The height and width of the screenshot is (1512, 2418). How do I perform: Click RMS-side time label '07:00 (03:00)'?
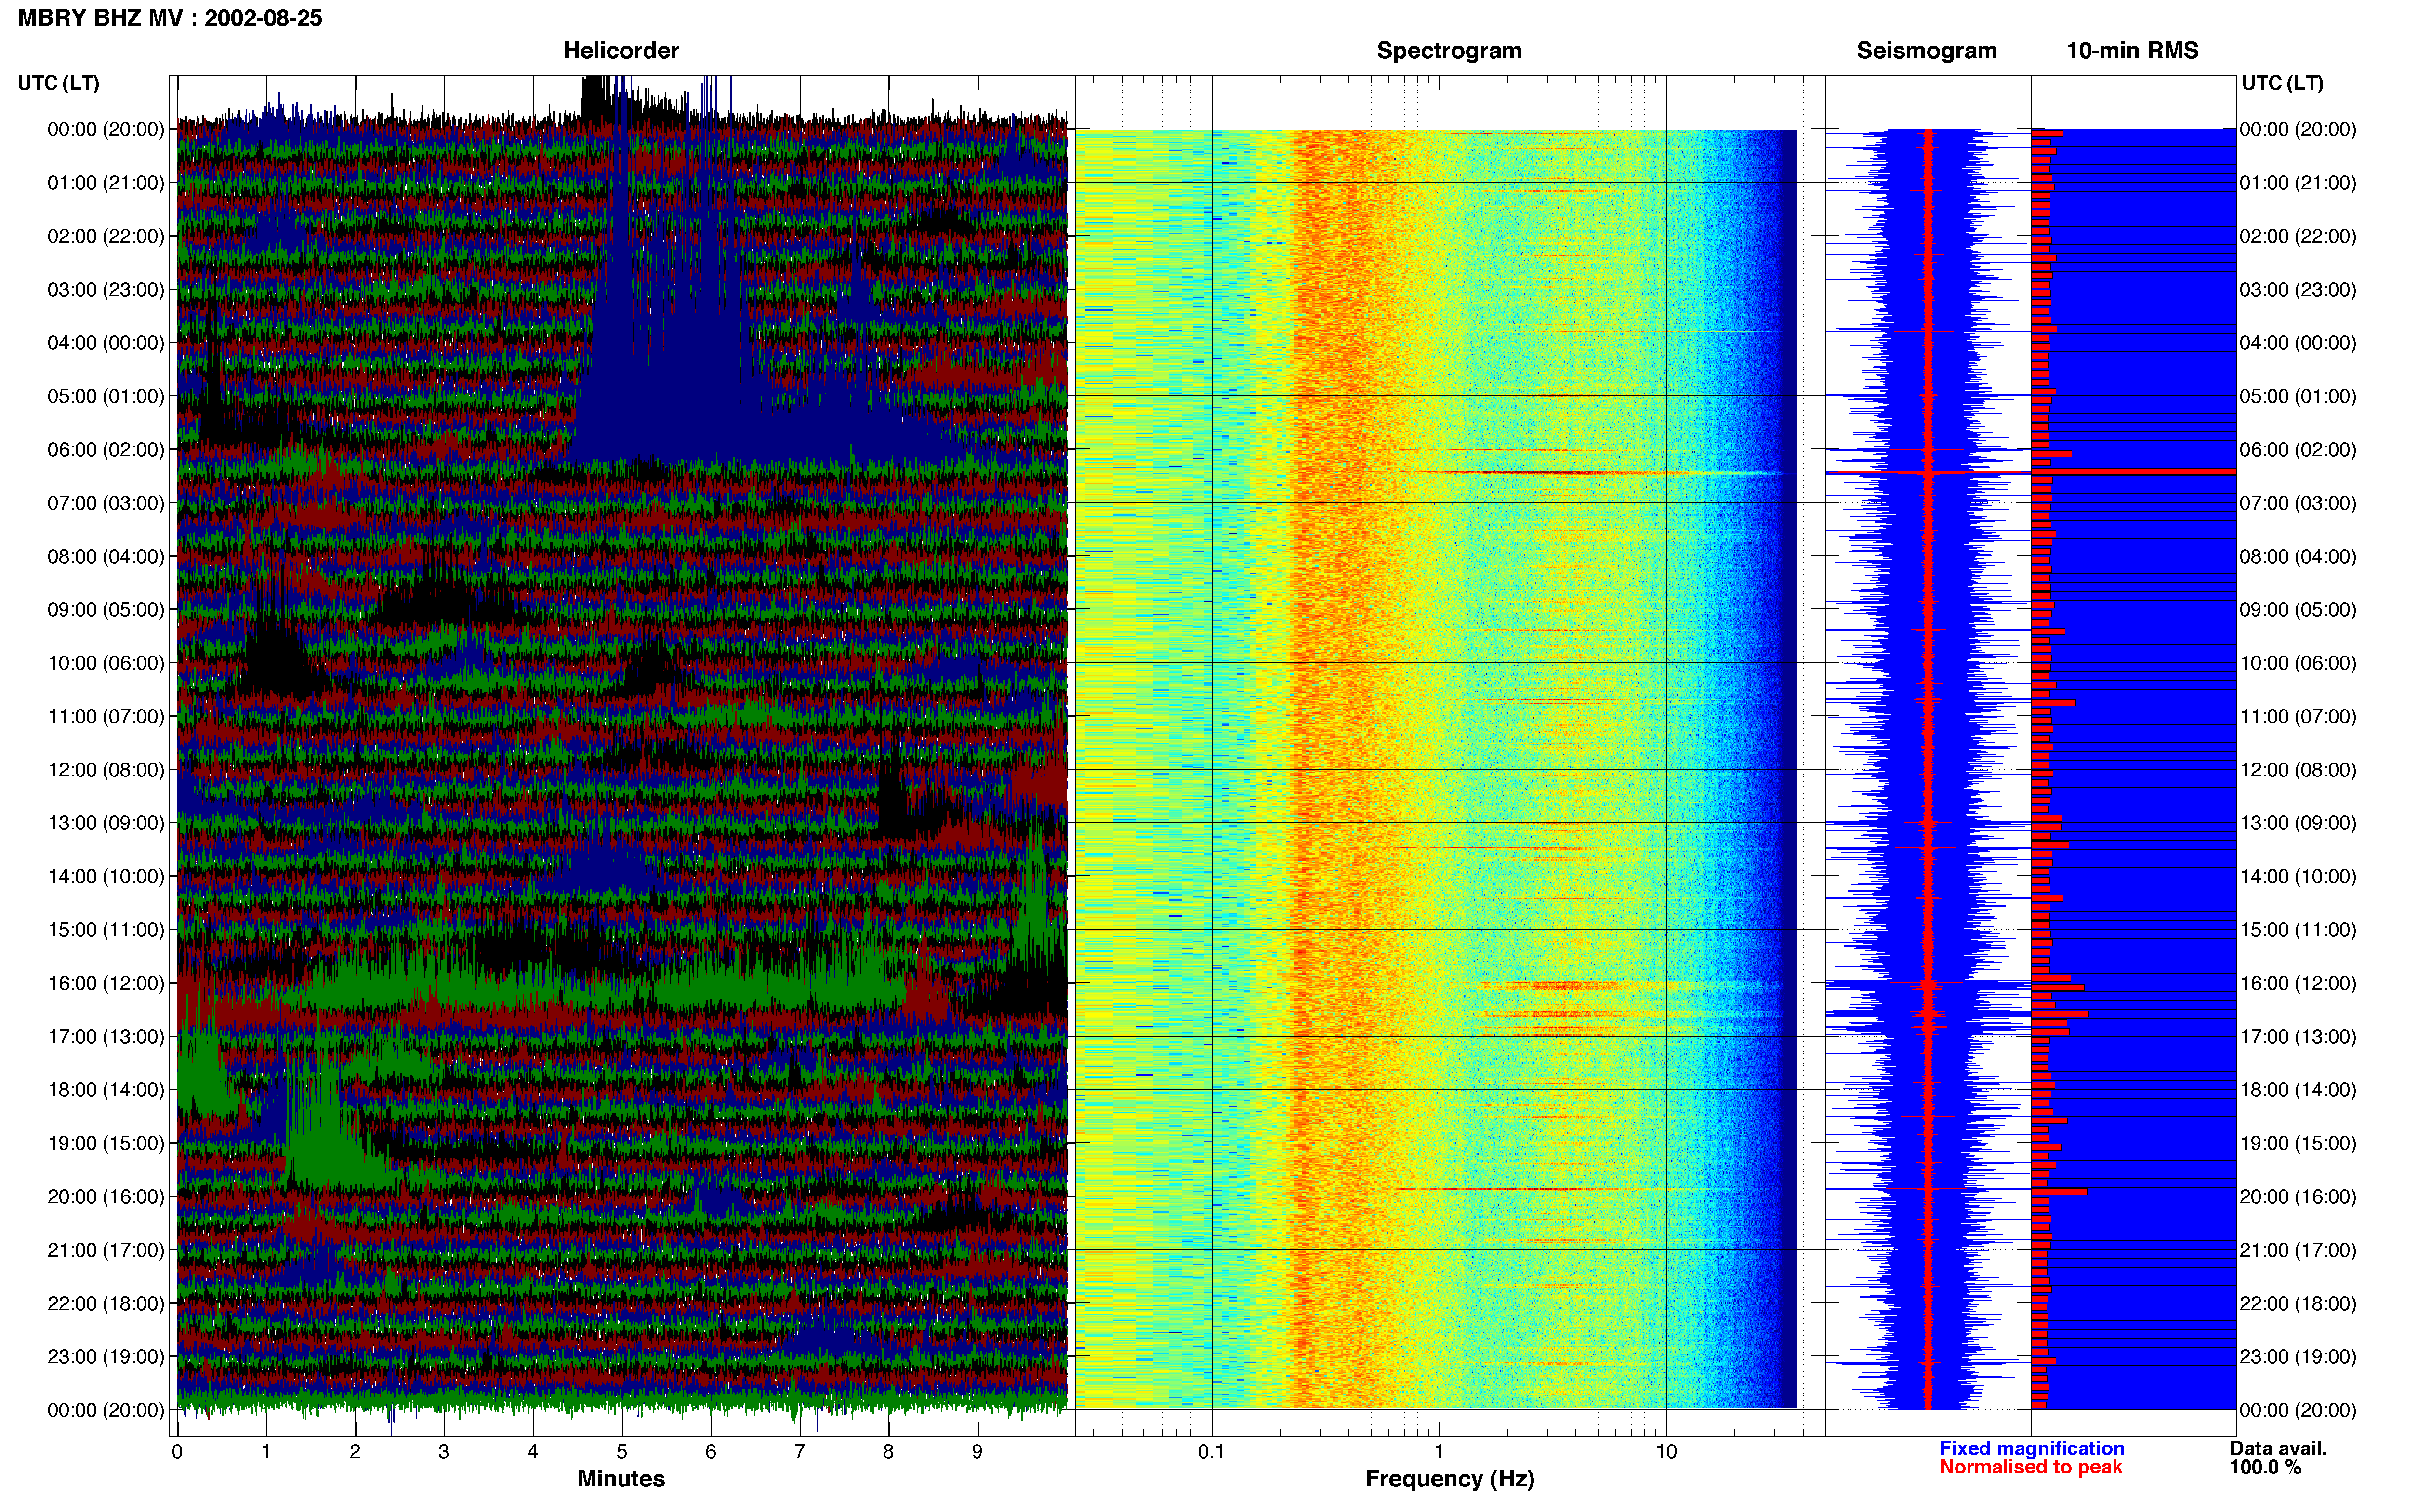[2298, 503]
